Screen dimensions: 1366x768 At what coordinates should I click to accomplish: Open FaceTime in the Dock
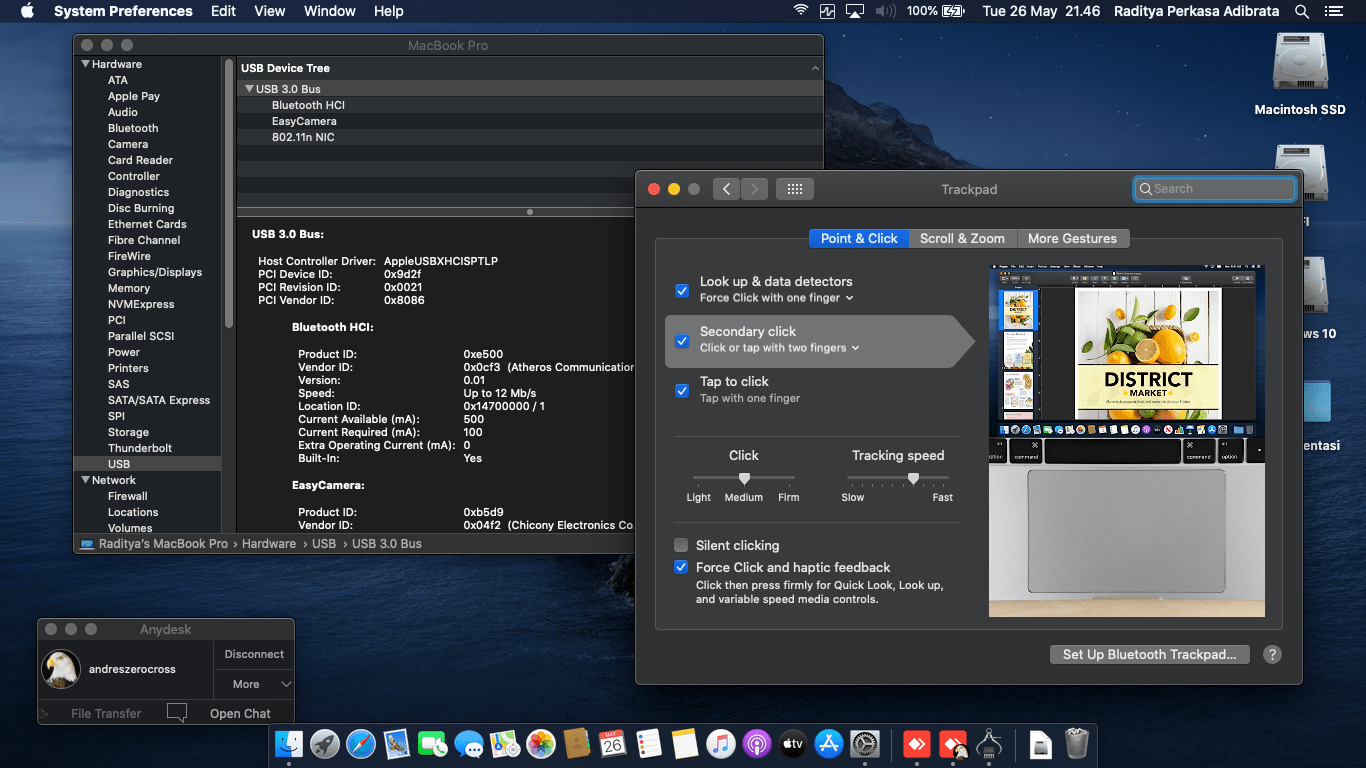coord(433,744)
